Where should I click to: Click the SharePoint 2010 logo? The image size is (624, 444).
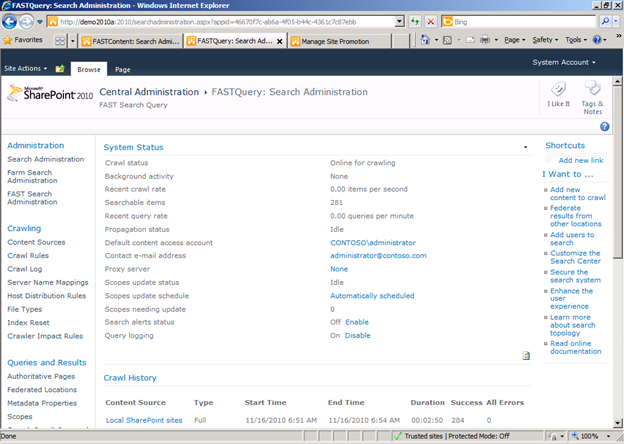pos(50,93)
